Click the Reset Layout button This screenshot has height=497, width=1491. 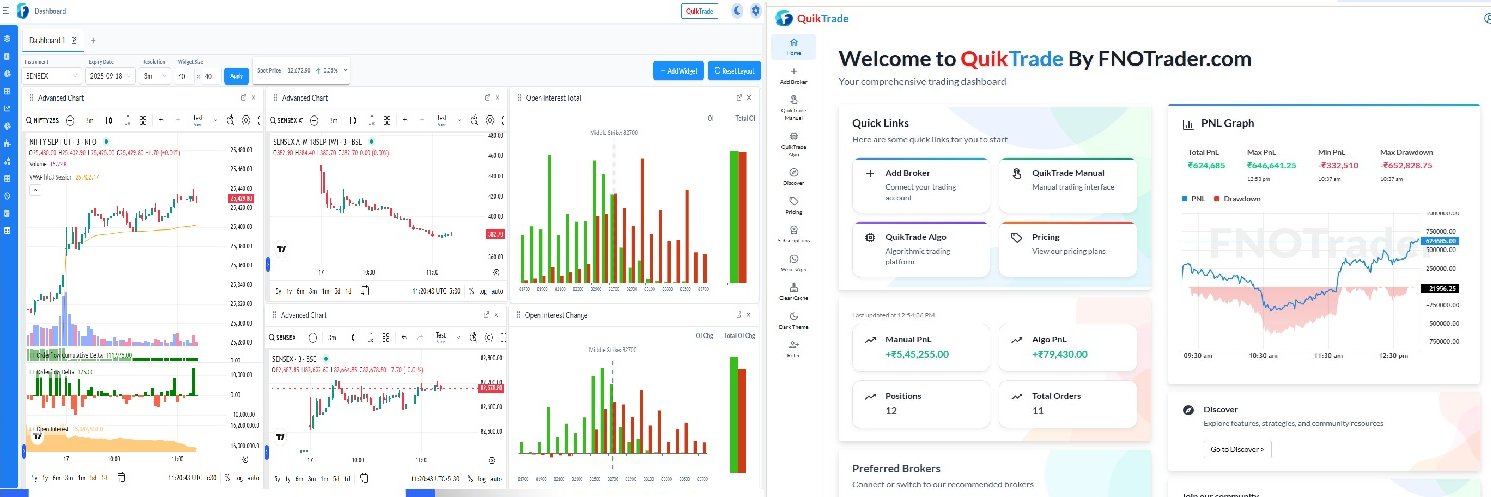734,71
